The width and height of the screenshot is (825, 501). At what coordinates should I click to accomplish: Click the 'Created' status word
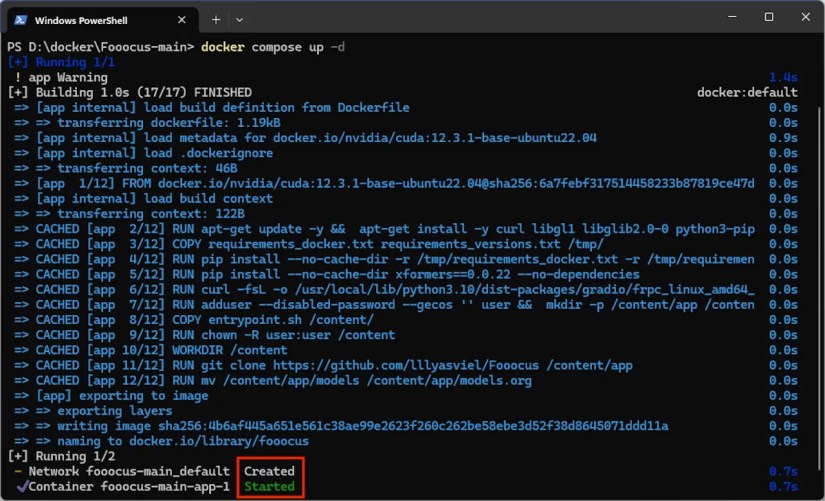tap(269, 472)
